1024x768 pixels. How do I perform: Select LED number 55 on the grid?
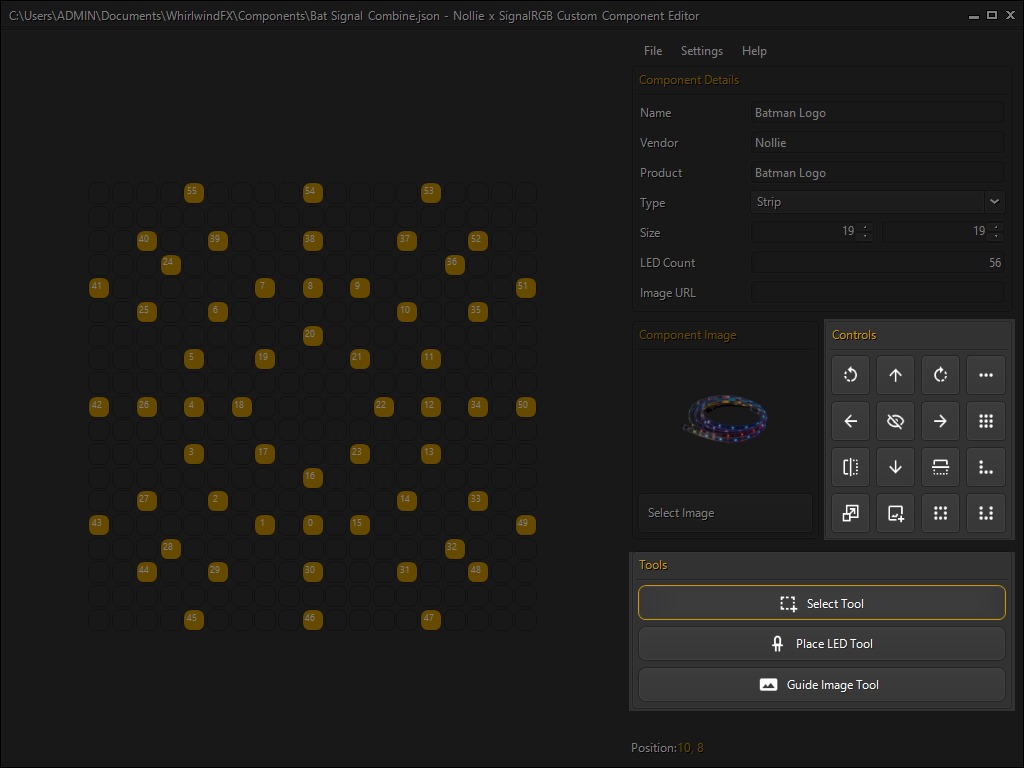[x=194, y=193]
